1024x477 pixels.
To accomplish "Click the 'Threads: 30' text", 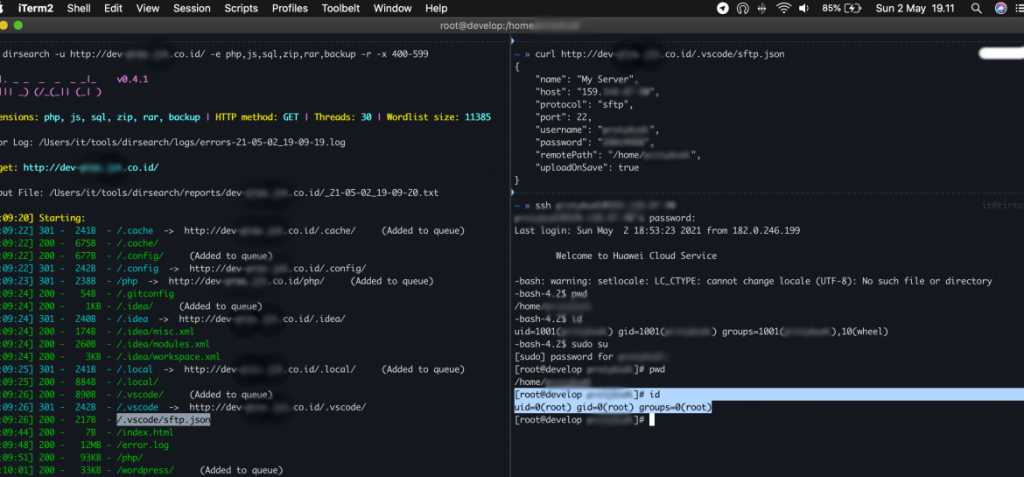I will click(343, 118).
